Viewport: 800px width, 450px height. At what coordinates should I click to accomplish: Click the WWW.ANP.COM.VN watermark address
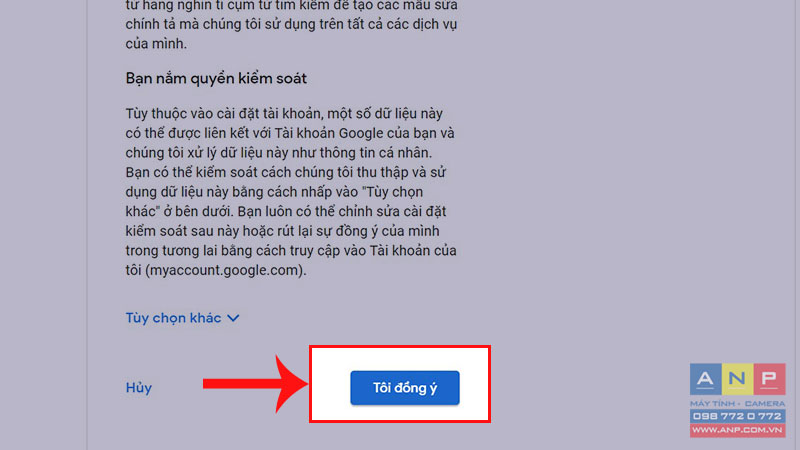click(x=738, y=430)
